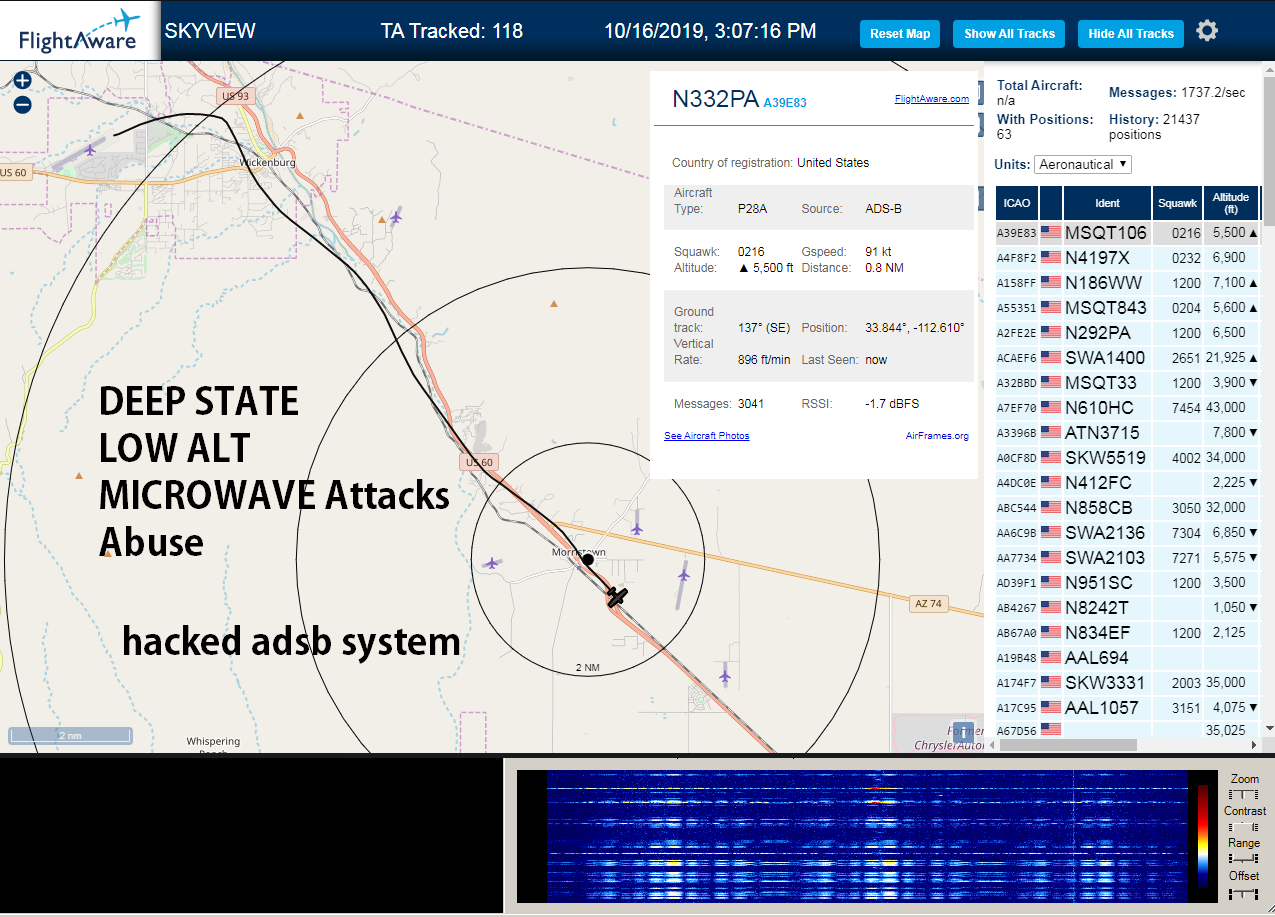1275x917 pixels.
Task: Select the black selected aircraft icon on the map
Action: pos(617,597)
